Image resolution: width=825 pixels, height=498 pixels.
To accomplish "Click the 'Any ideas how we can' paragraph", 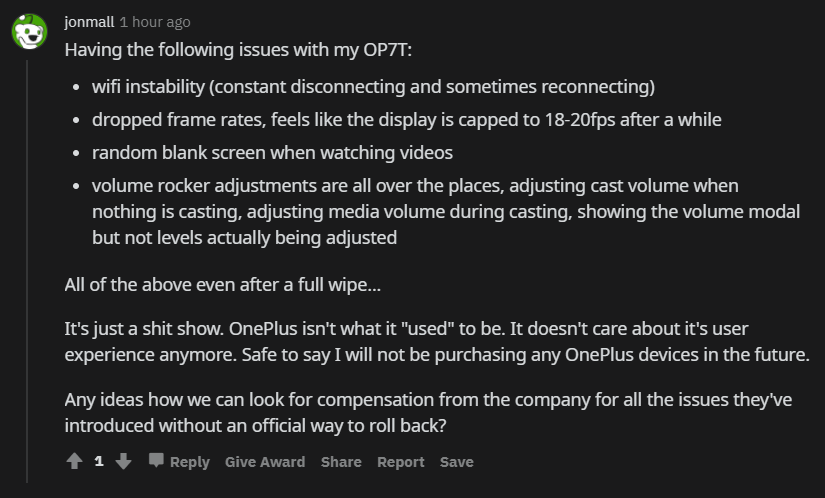I will tap(428, 412).
